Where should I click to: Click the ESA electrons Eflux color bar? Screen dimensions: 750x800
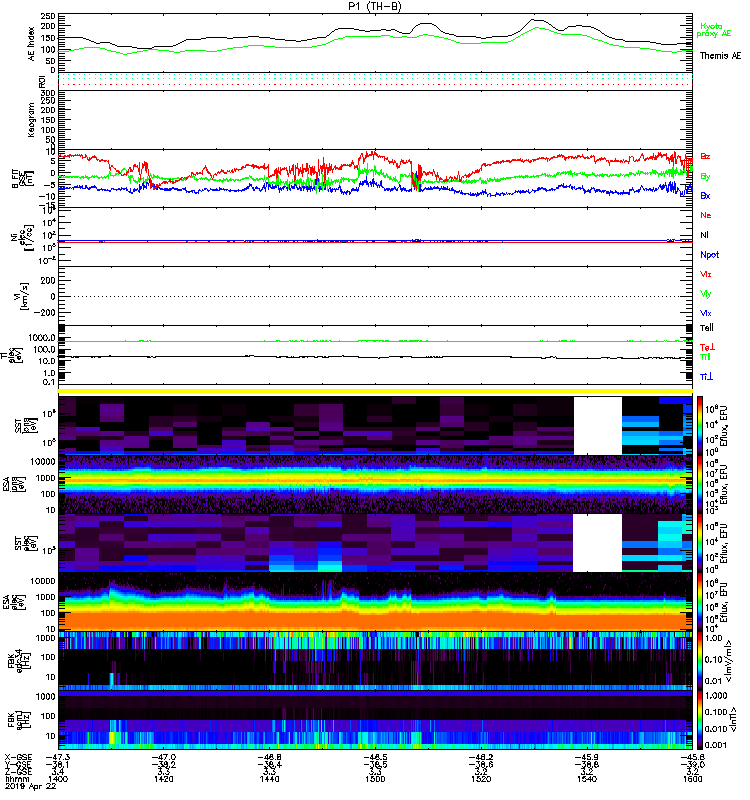(x=699, y=602)
